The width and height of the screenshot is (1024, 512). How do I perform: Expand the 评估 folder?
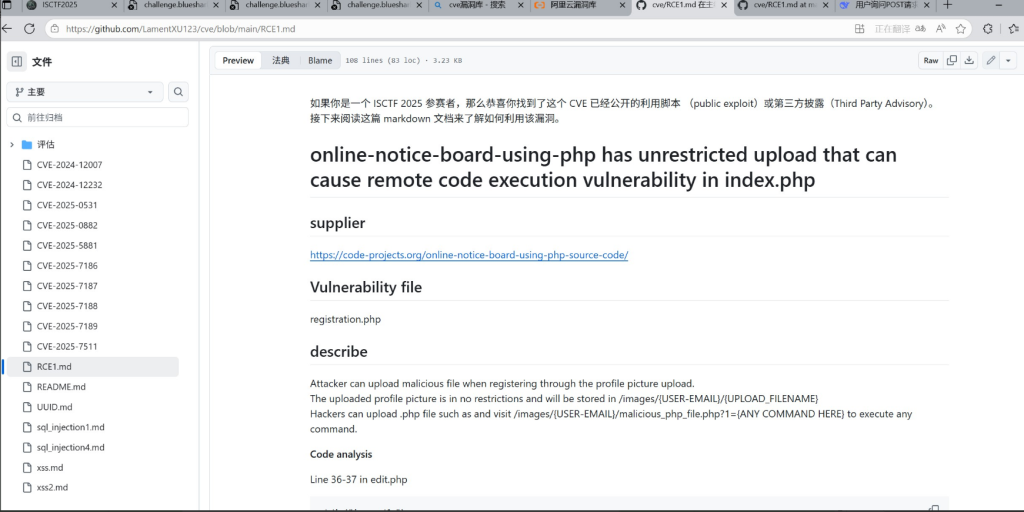12,144
